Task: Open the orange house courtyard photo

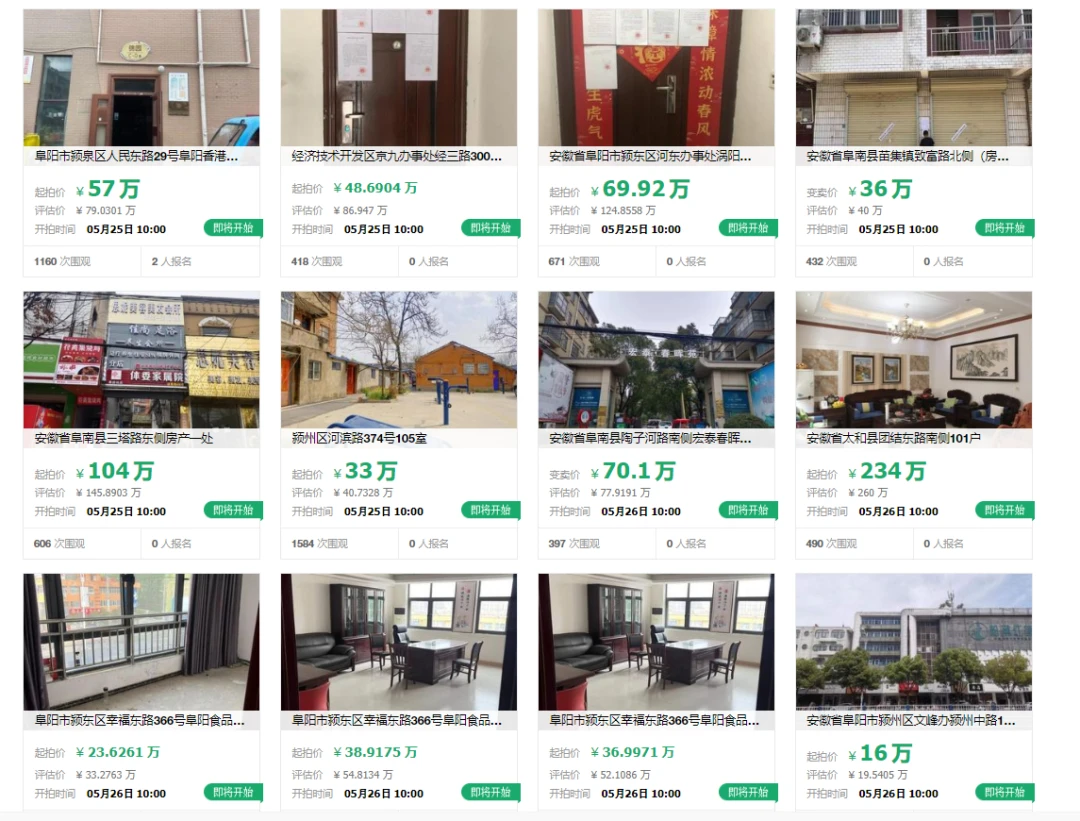Action: [x=399, y=360]
